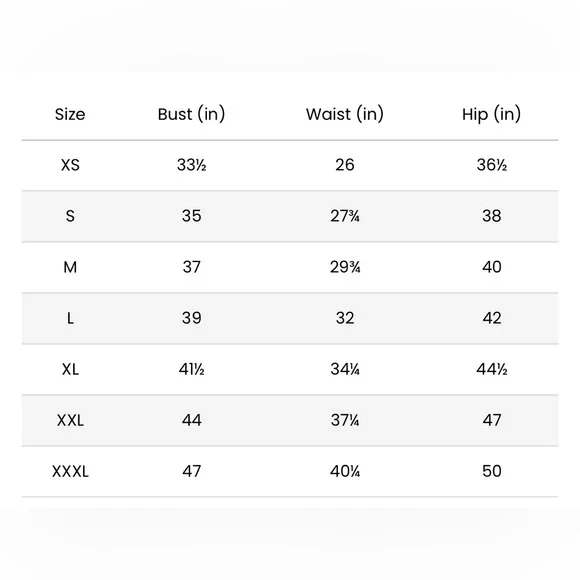Click the Waist (in) column header

(345, 114)
